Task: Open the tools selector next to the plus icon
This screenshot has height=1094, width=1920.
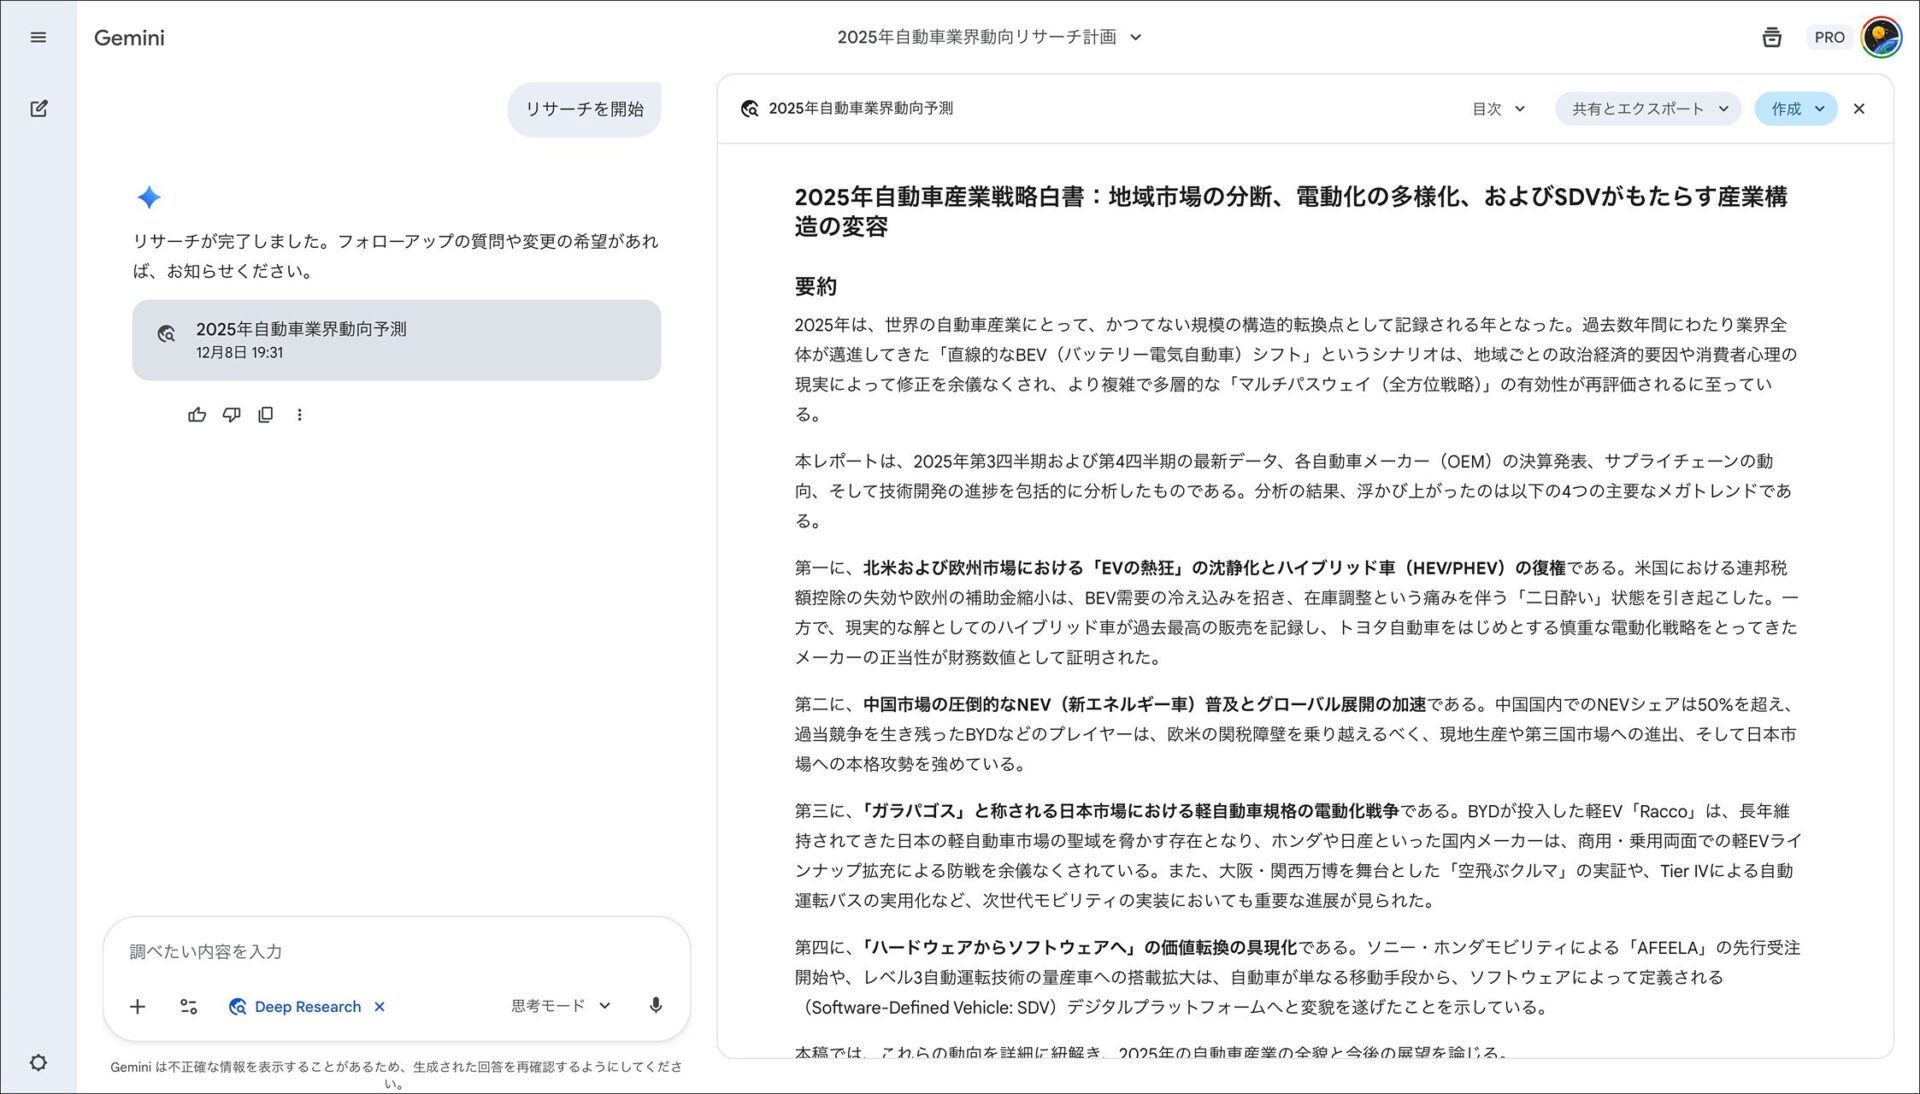Action: click(188, 1006)
